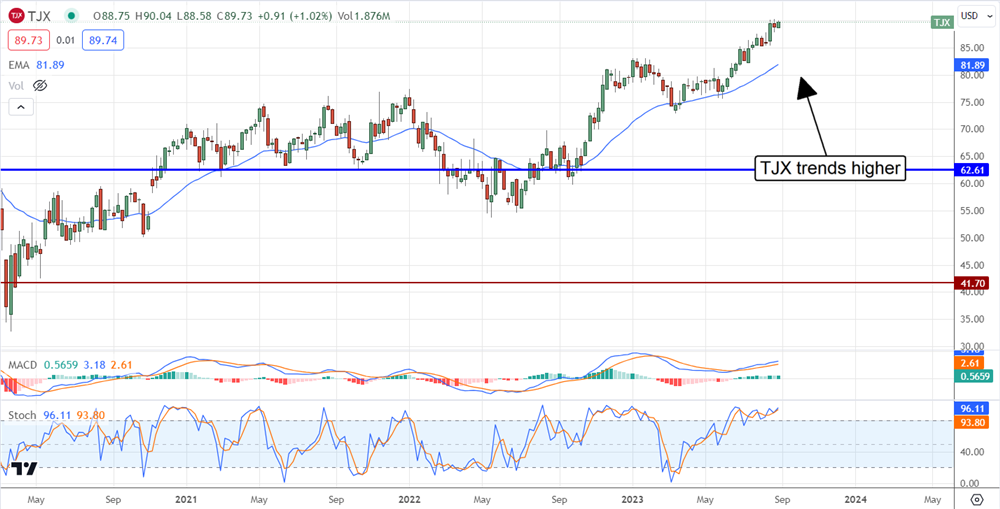The width and height of the screenshot is (1000, 509).
Task: Click the spread value 0.01
Action: (66, 41)
